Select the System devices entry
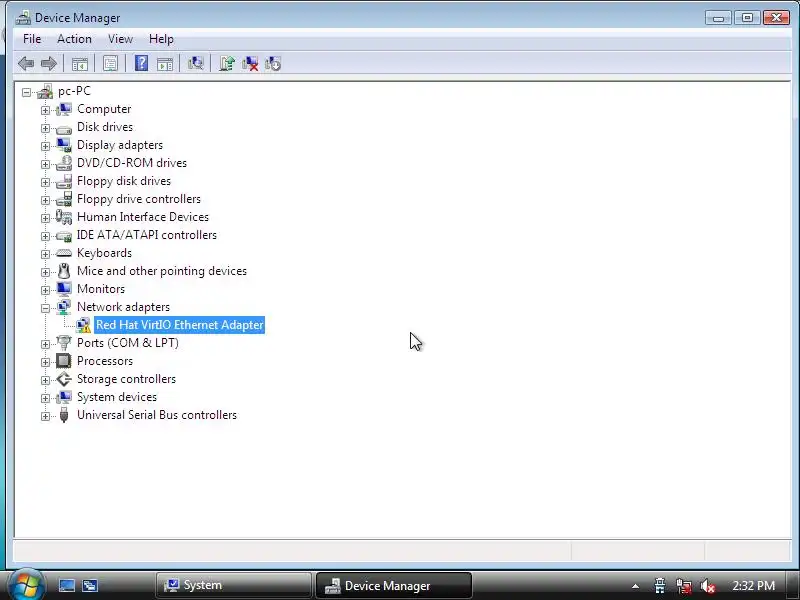Viewport: 800px width, 600px height. click(x=117, y=397)
